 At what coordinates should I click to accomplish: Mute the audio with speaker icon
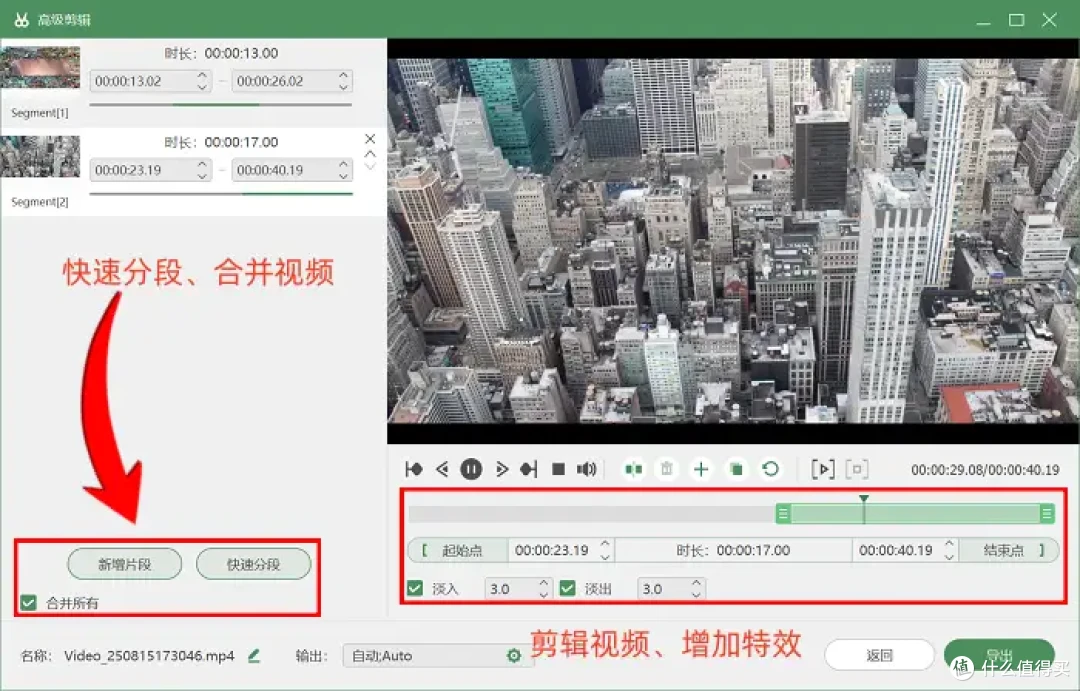[x=586, y=469]
